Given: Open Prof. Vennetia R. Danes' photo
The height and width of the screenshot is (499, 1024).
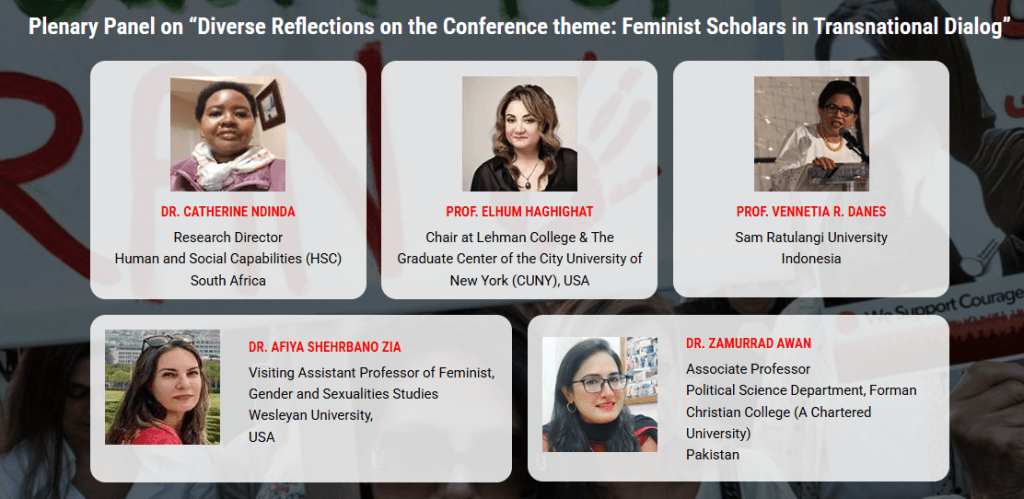Looking at the screenshot, I should point(811,134).
